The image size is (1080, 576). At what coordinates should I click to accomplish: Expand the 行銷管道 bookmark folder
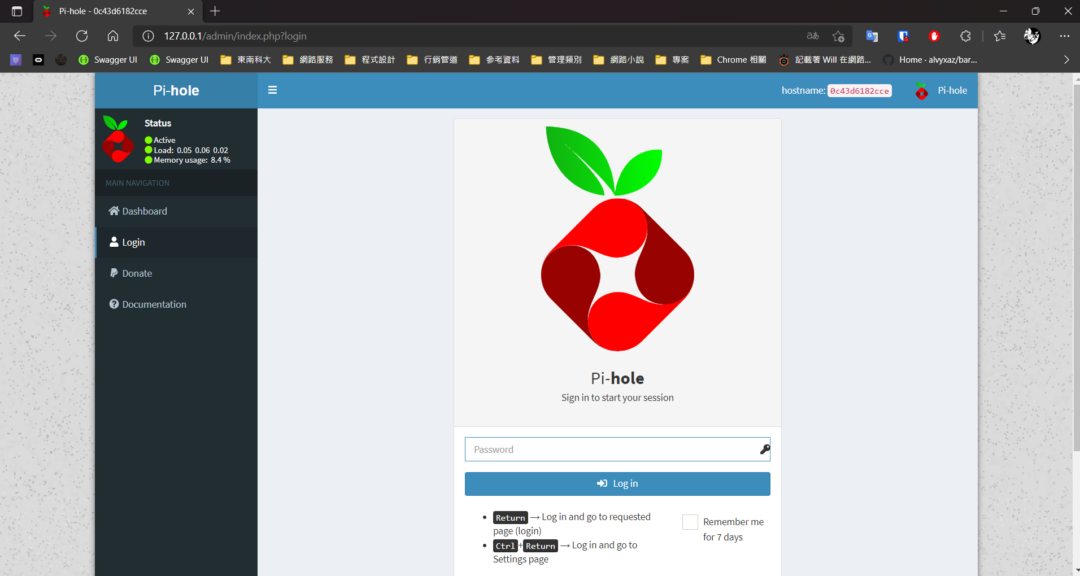coord(432,60)
